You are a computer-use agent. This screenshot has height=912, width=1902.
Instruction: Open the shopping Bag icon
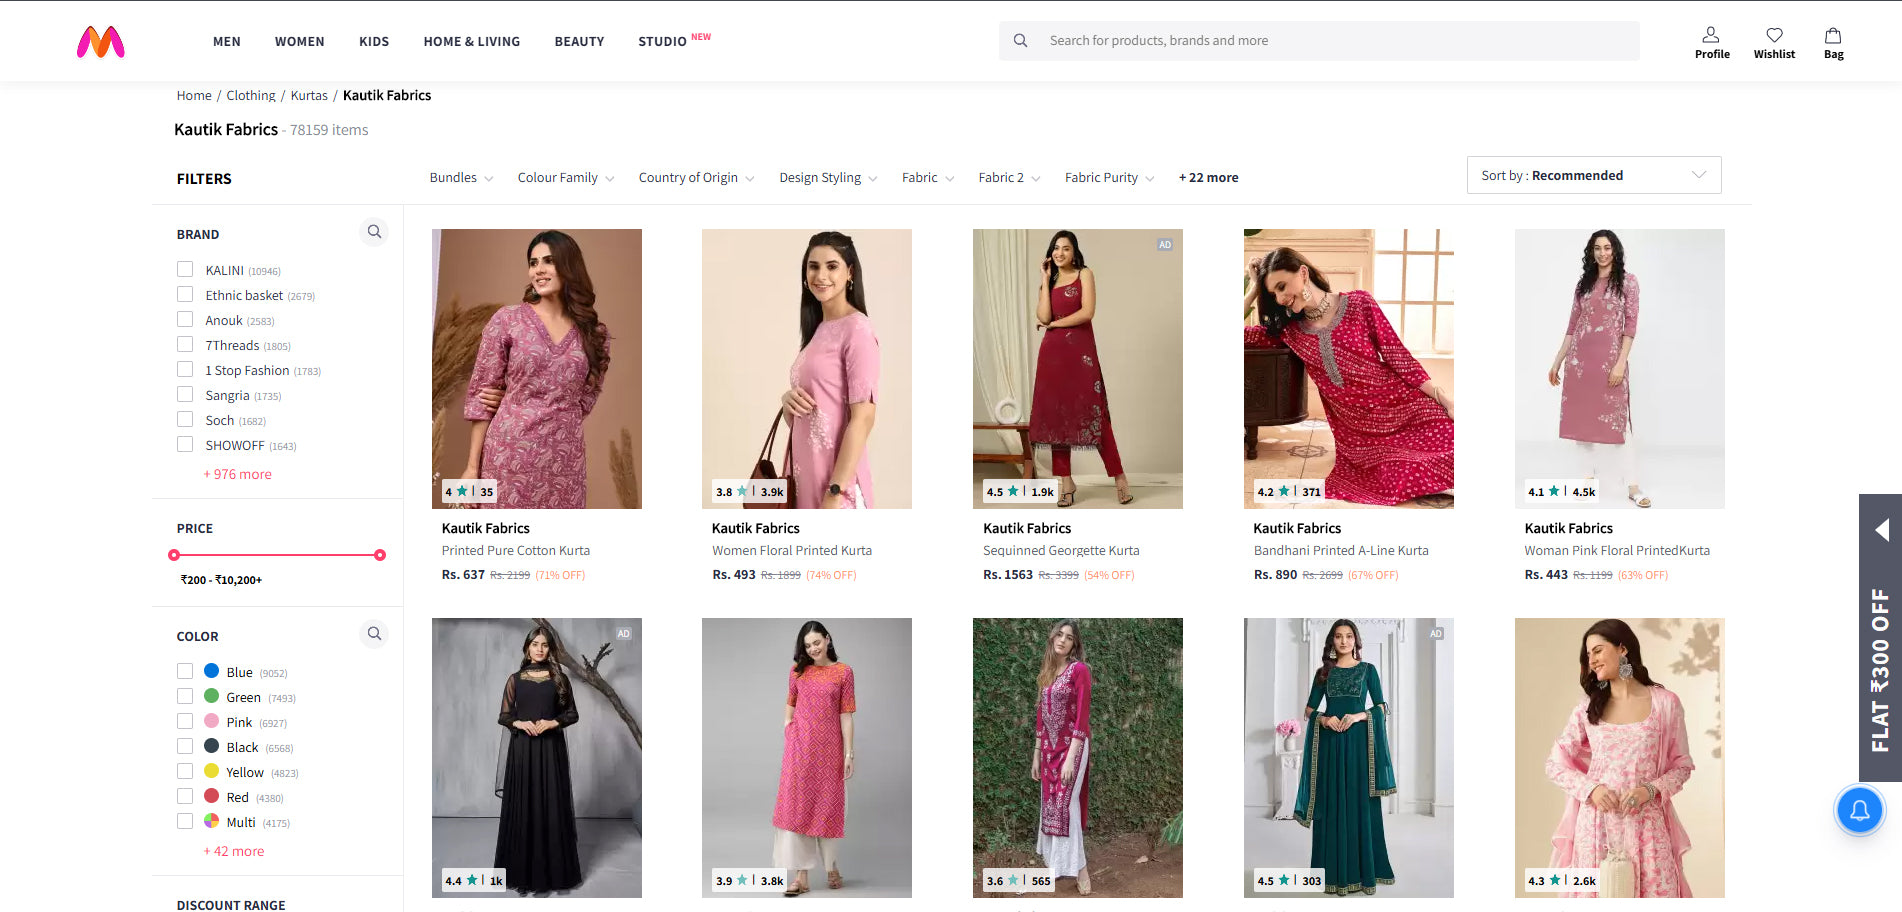(1833, 42)
